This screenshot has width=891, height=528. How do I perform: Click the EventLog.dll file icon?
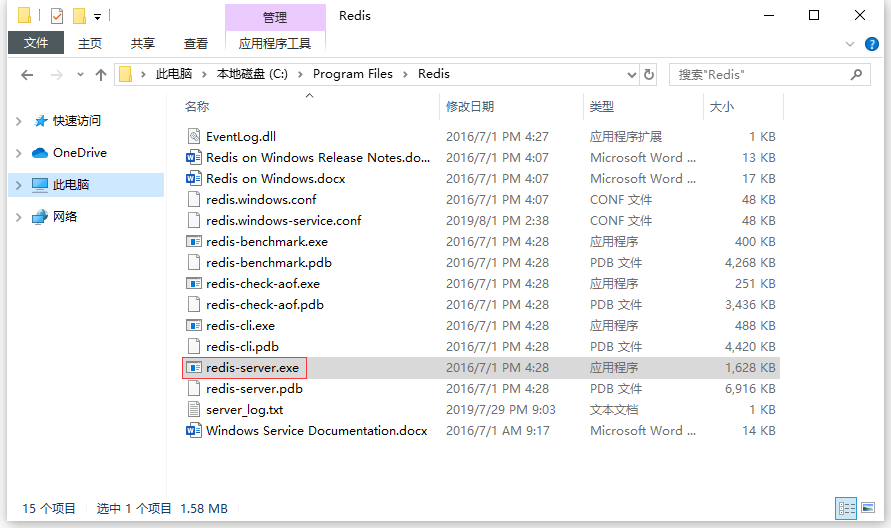coord(194,136)
